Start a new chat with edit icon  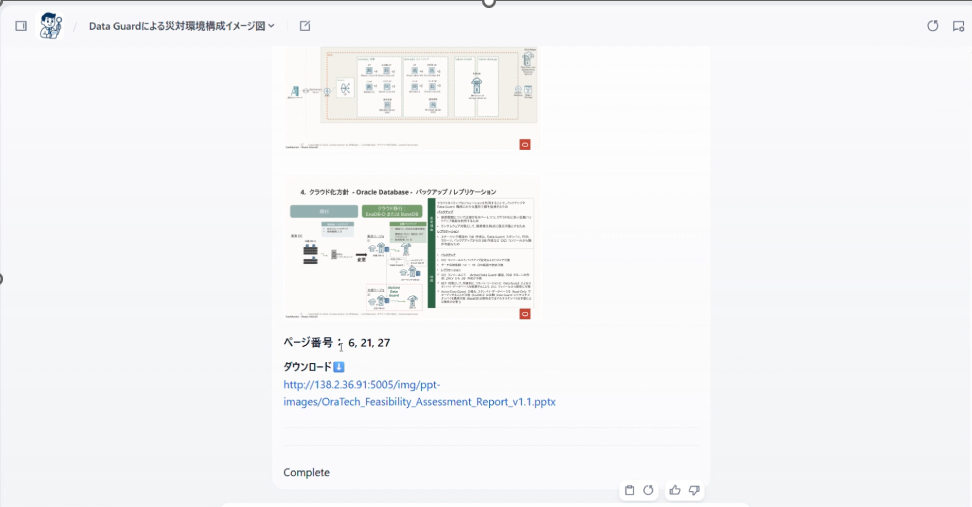(x=305, y=26)
